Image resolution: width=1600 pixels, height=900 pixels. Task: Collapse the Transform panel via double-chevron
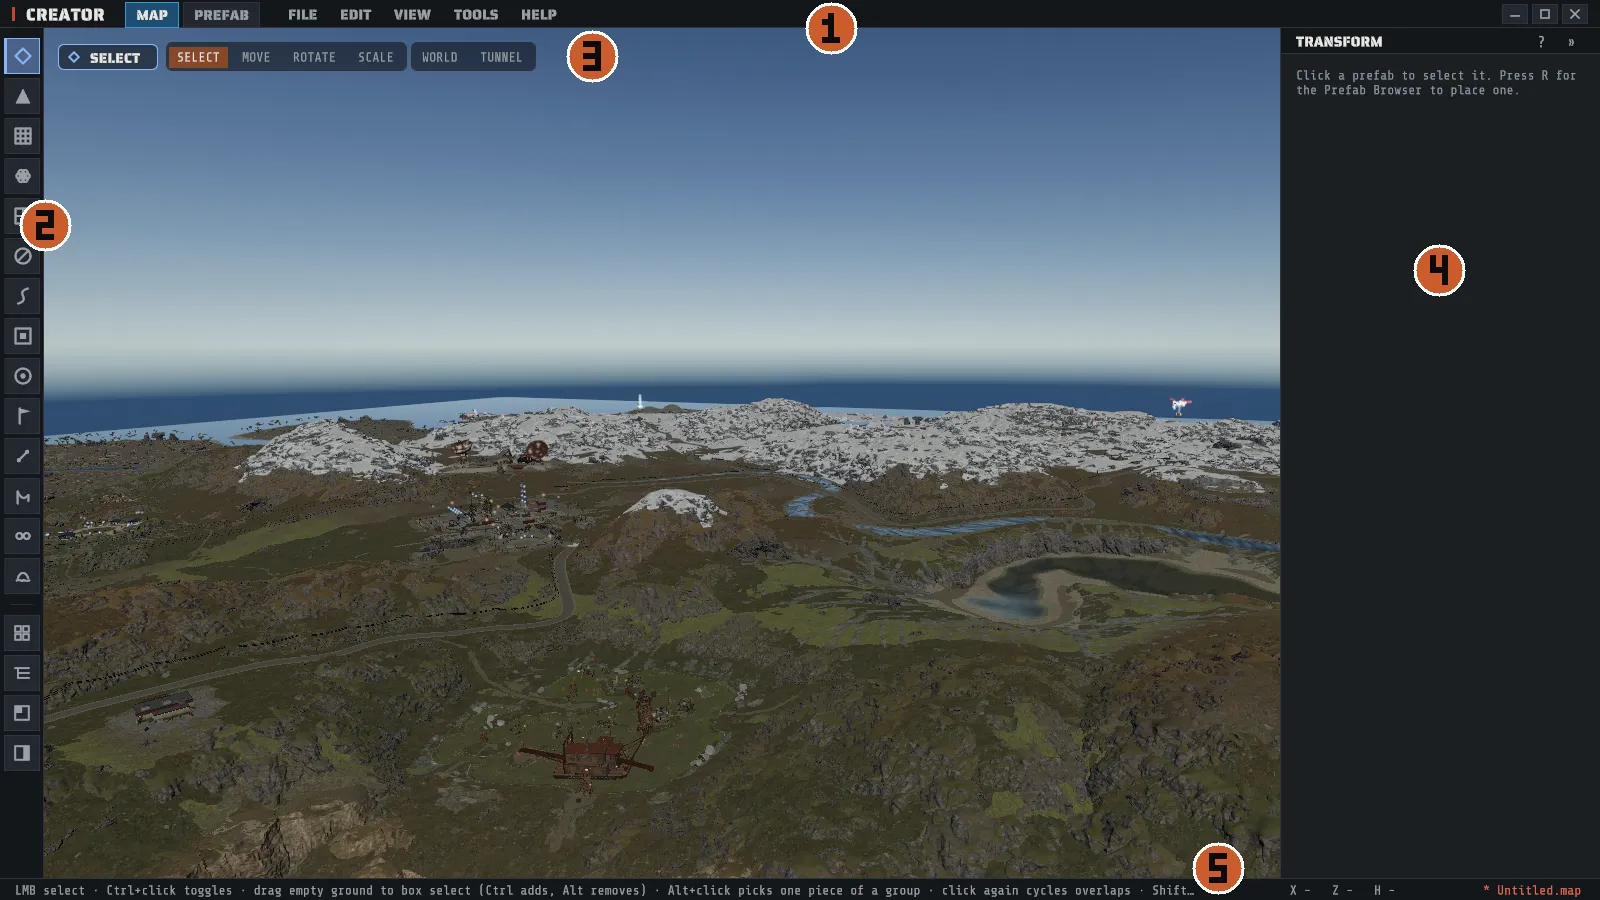tap(1571, 42)
